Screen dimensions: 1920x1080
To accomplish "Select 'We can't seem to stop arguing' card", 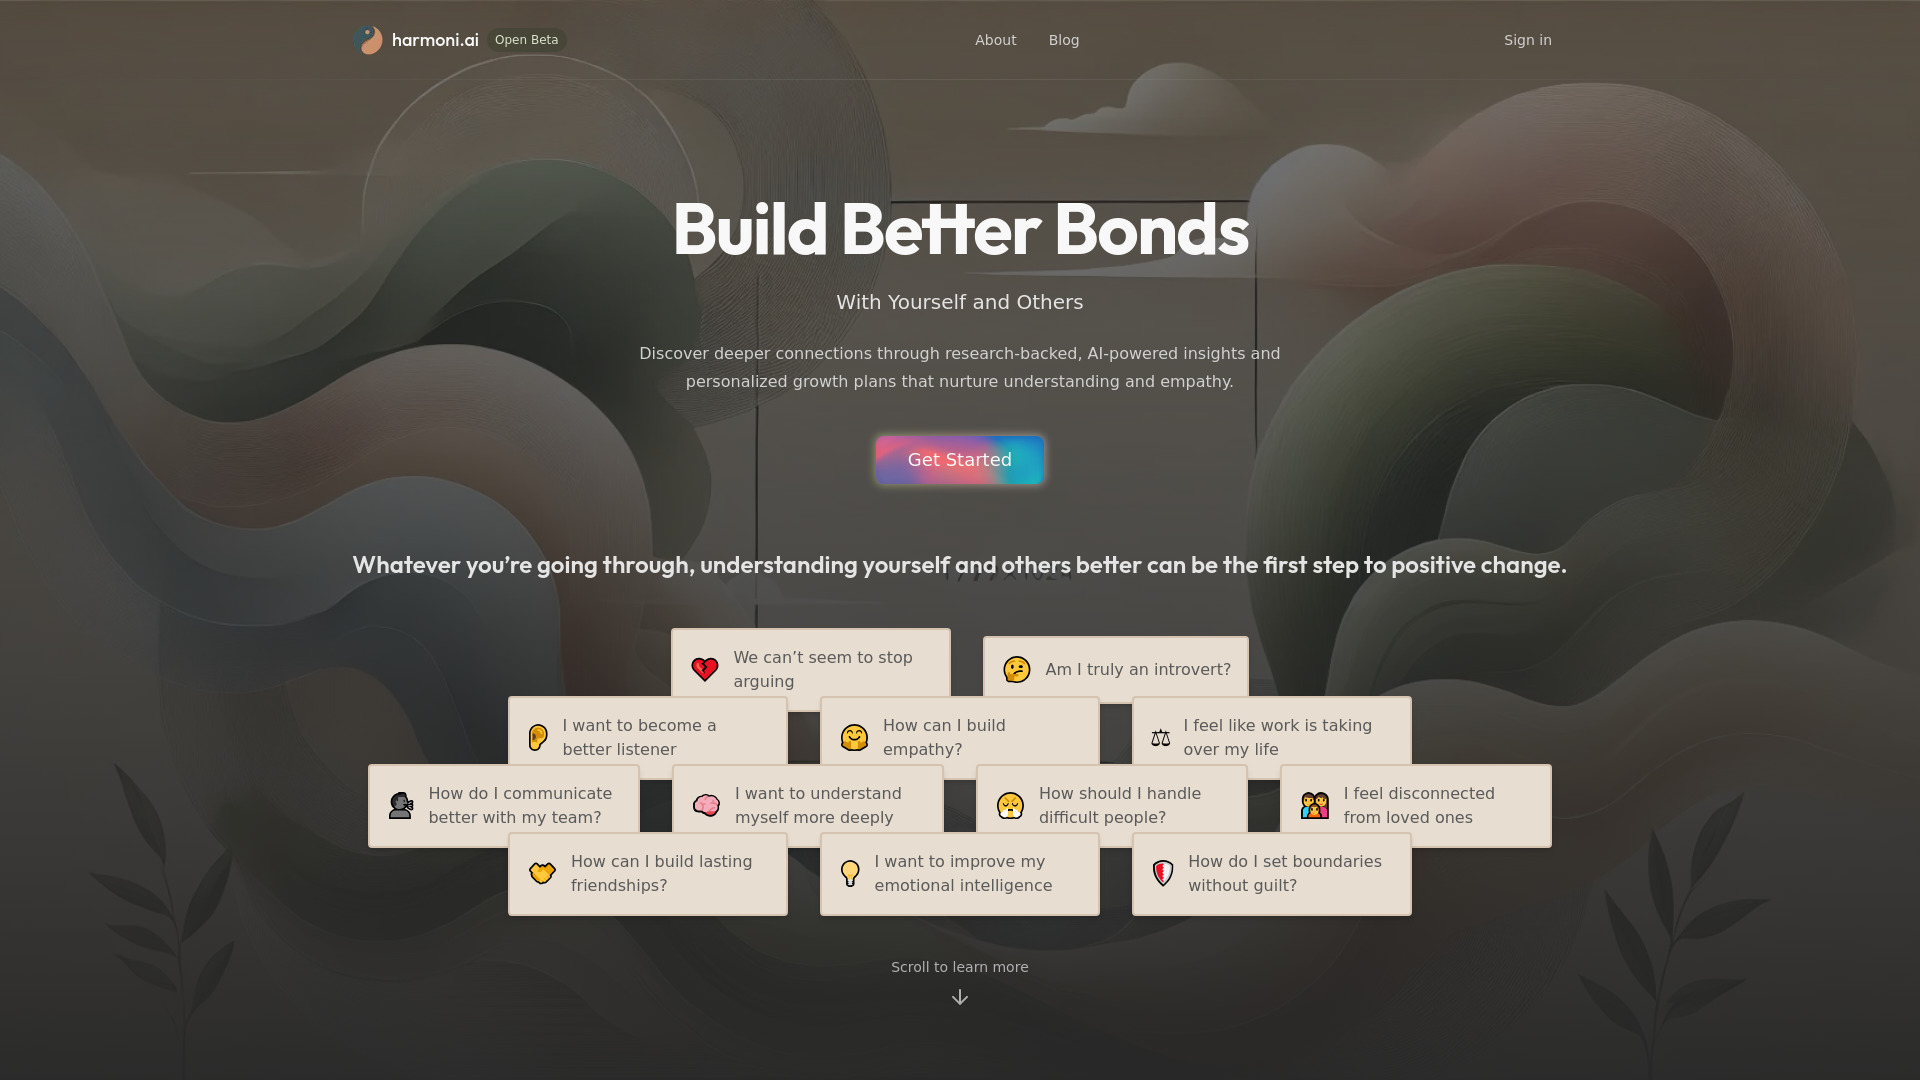I will pyautogui.click(x=811, y=669).
